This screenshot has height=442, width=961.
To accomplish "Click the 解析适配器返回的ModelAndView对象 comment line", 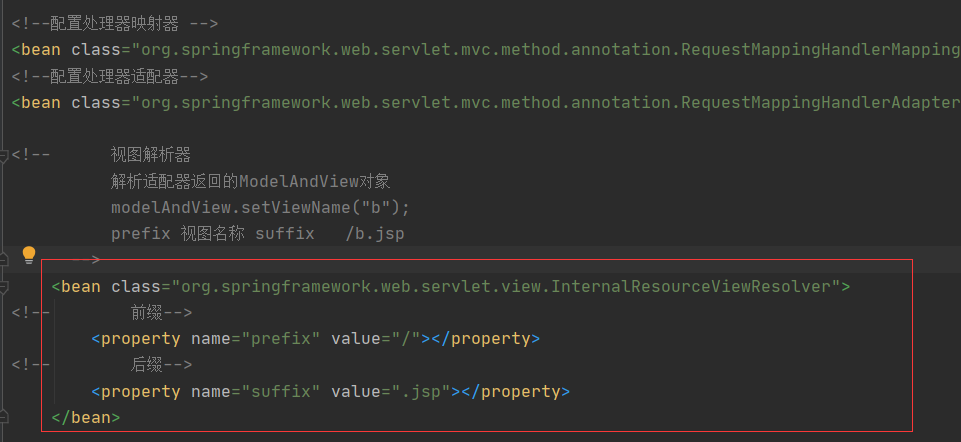I will pyautogui.click(x=250, y=181).
